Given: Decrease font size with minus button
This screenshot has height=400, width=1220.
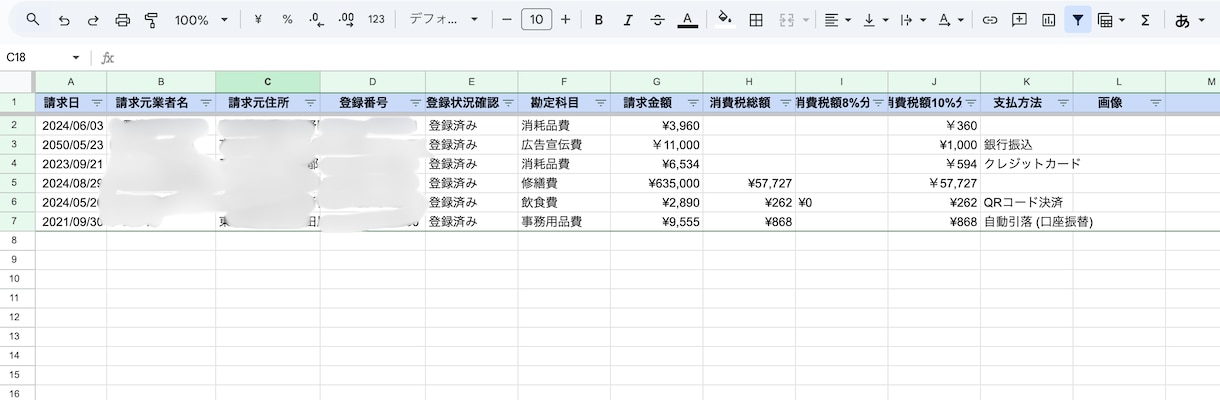Looking at the screenshot, I should click(x=507, y=20).
